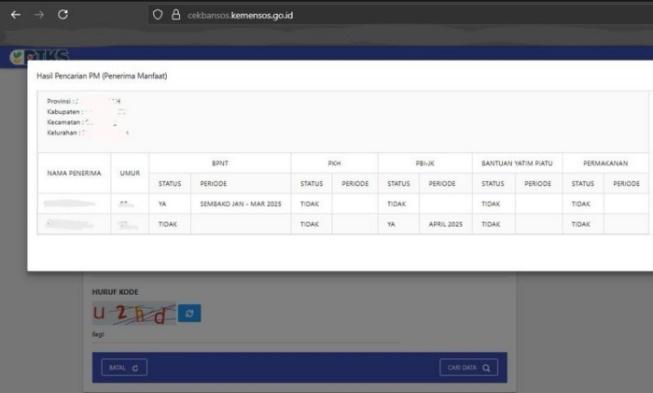The width and height of the screenshot is (653, 393).
Task: Click the PERIODE subheader under PERMAKANAN
Action: click(626, 184)
